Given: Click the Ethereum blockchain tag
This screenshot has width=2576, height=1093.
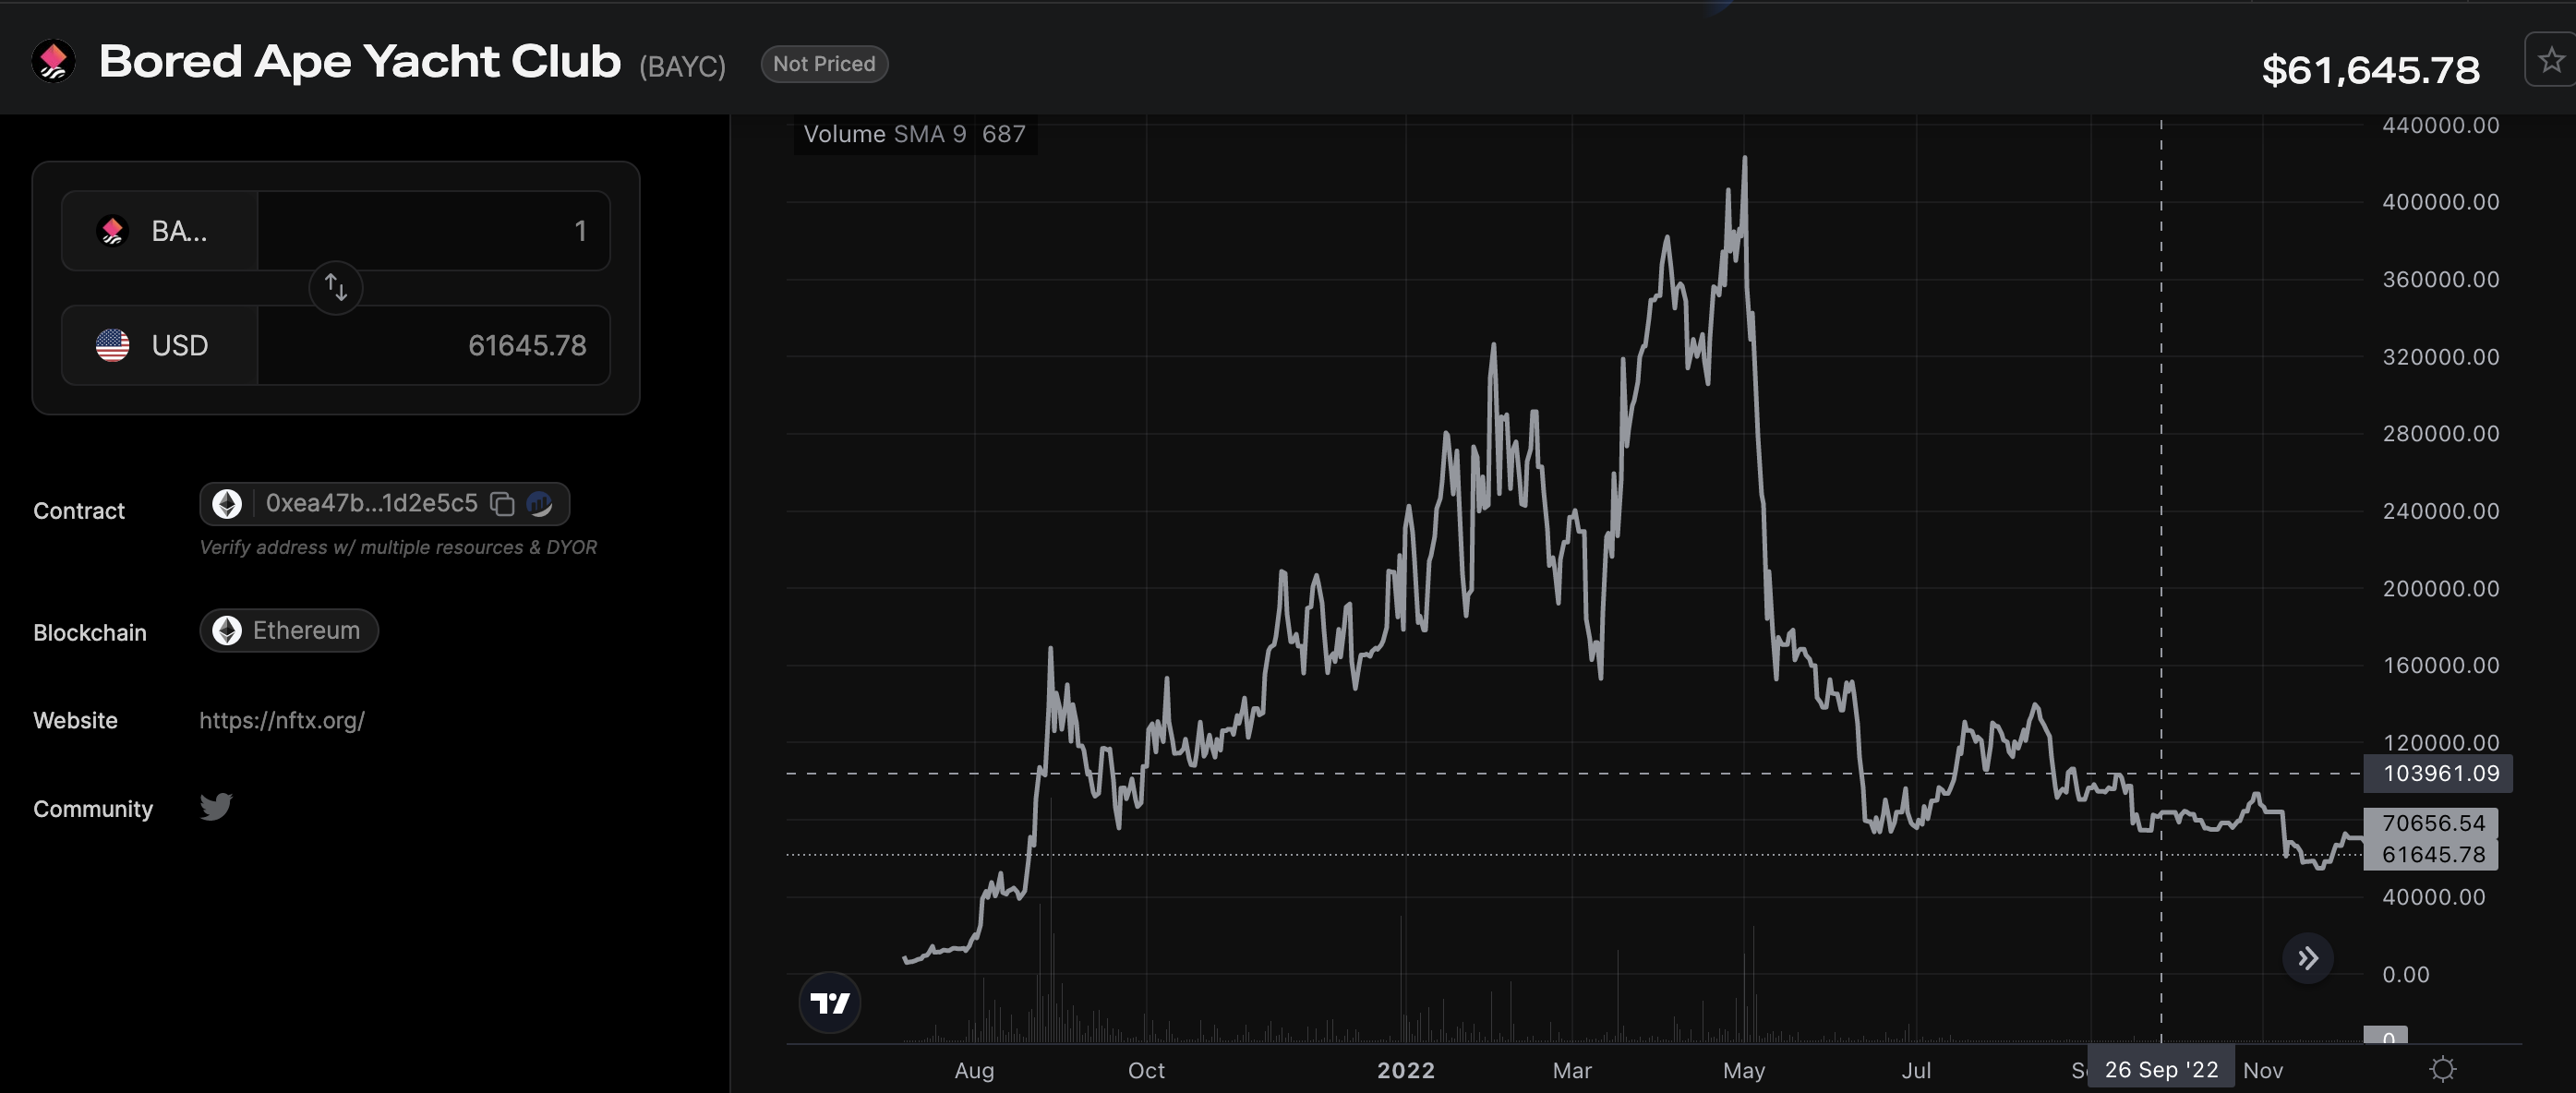Looking at the screenshot, I should [x=288, y=630].
